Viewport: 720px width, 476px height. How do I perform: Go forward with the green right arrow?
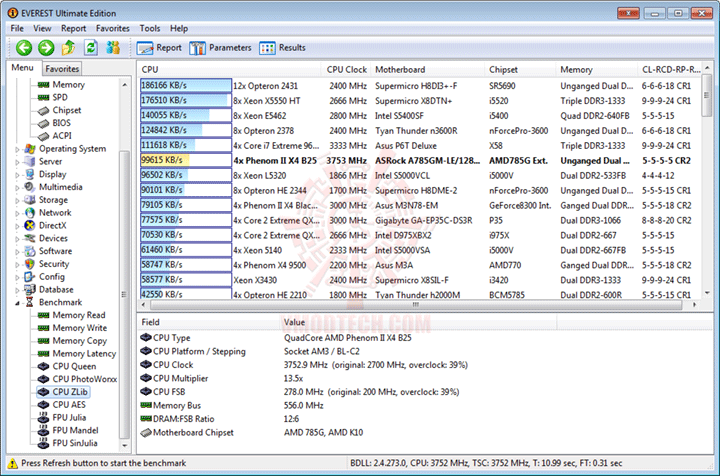46,47
